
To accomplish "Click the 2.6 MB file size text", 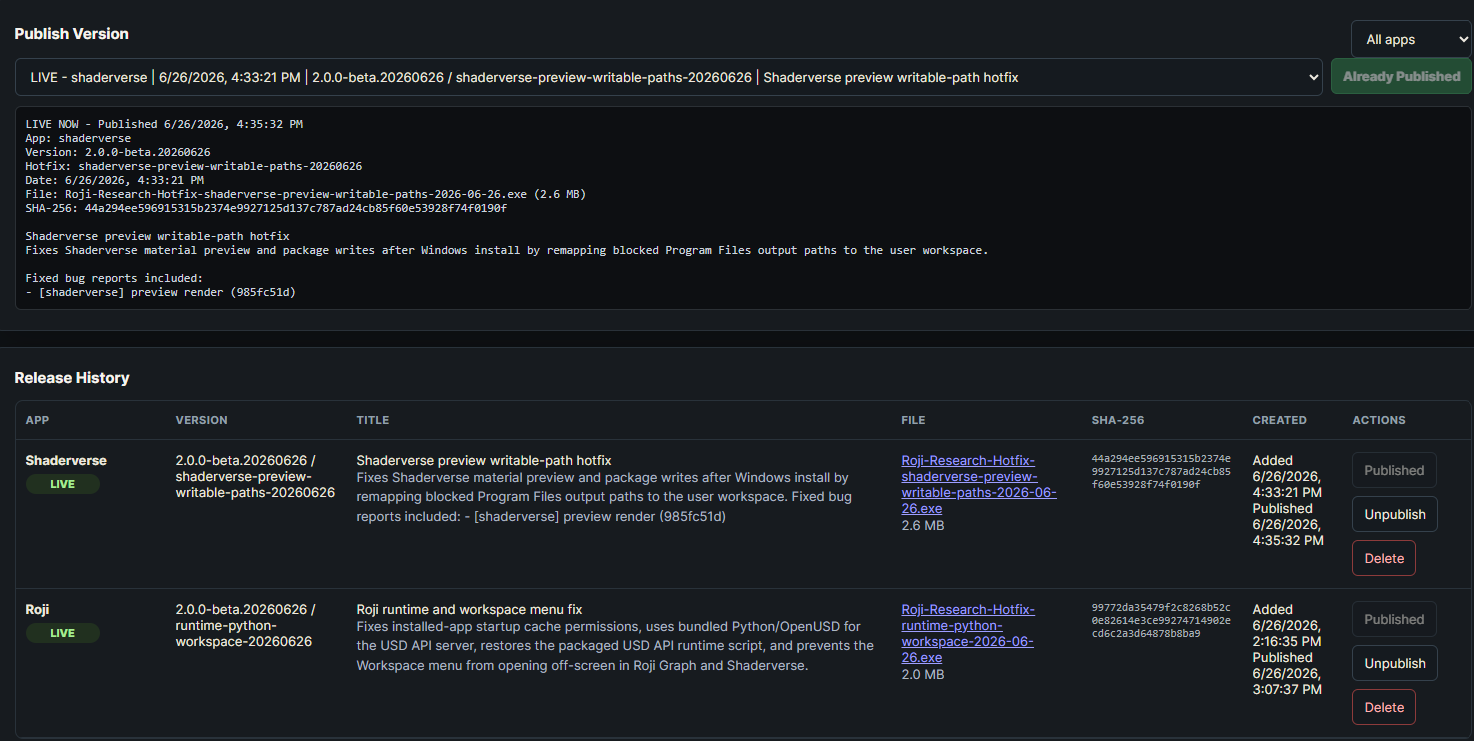I will click(921, 525).
